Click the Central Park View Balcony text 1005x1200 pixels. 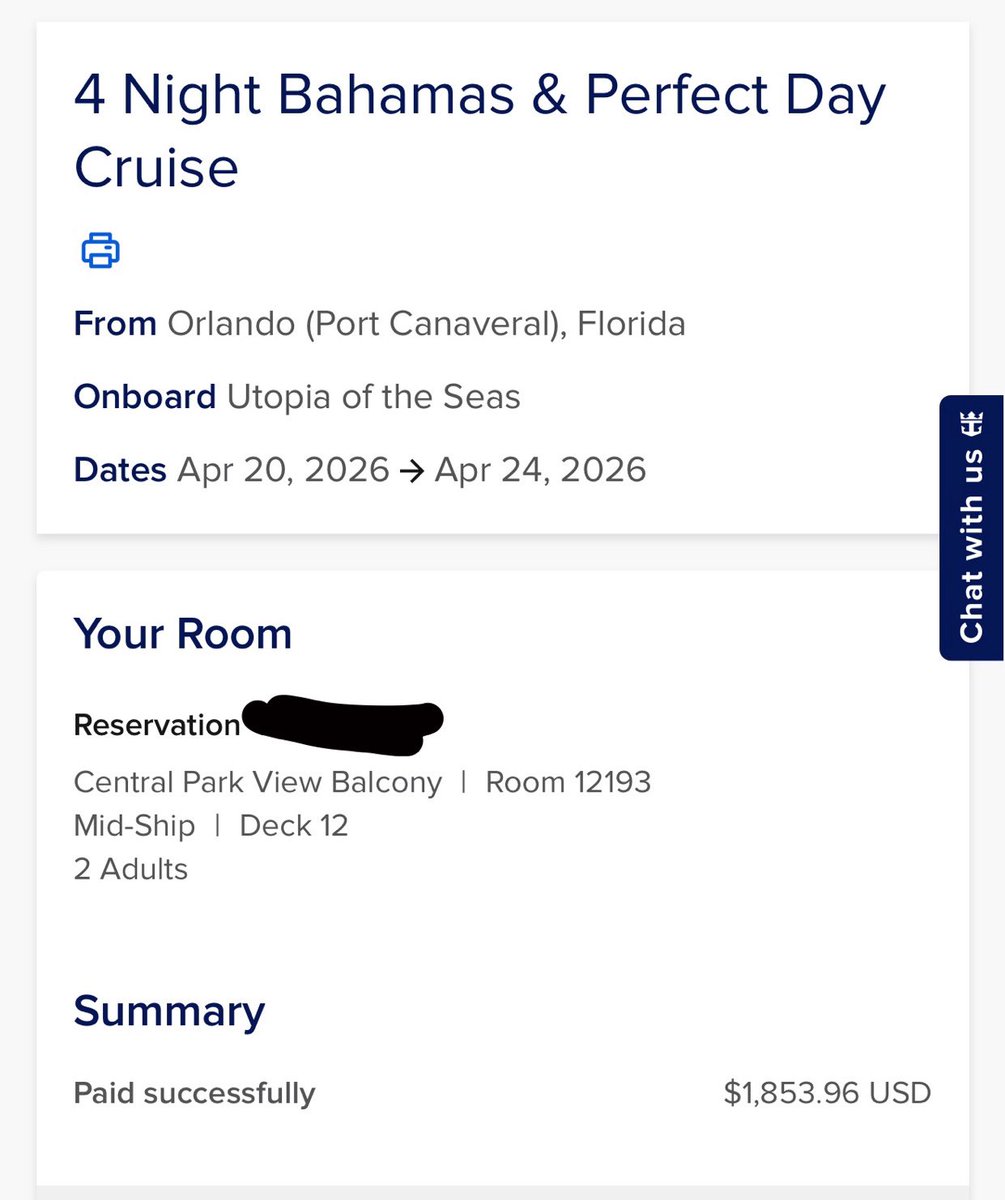point(258,782)
